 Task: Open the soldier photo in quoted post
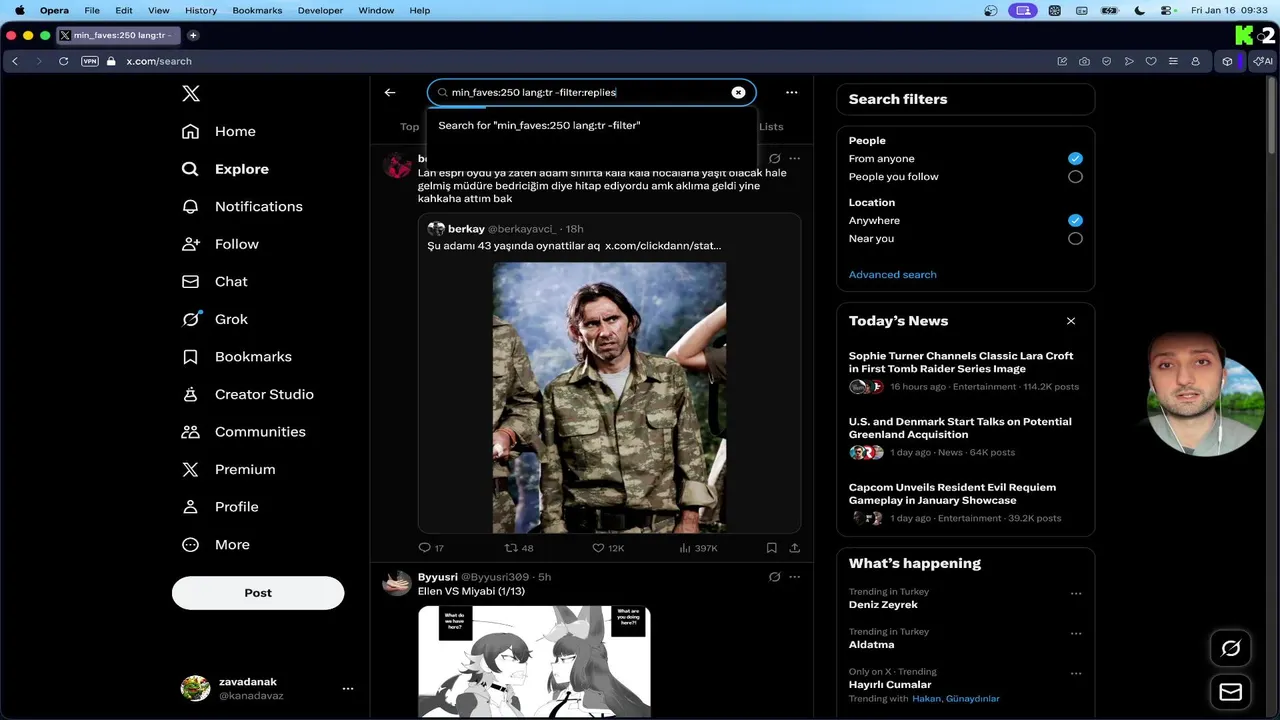pyautogui.click(x=609, y=397)
